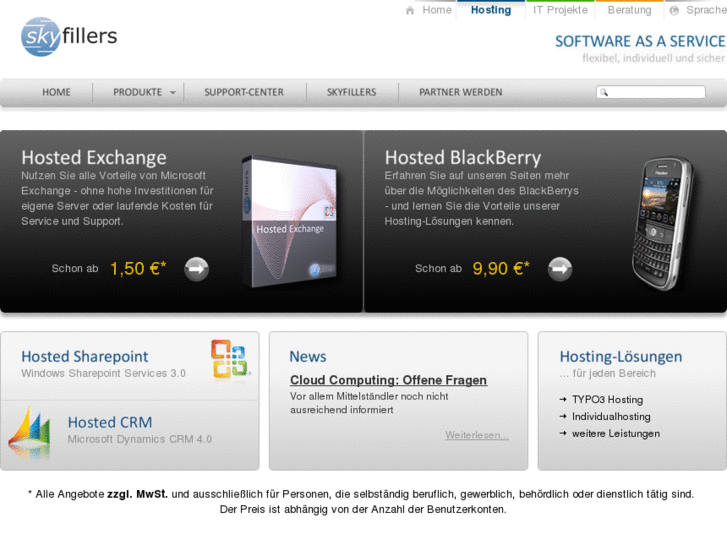
Task: Click Windows Sharepoint Services 3.0 subtitle
Action: pos(103,373)
